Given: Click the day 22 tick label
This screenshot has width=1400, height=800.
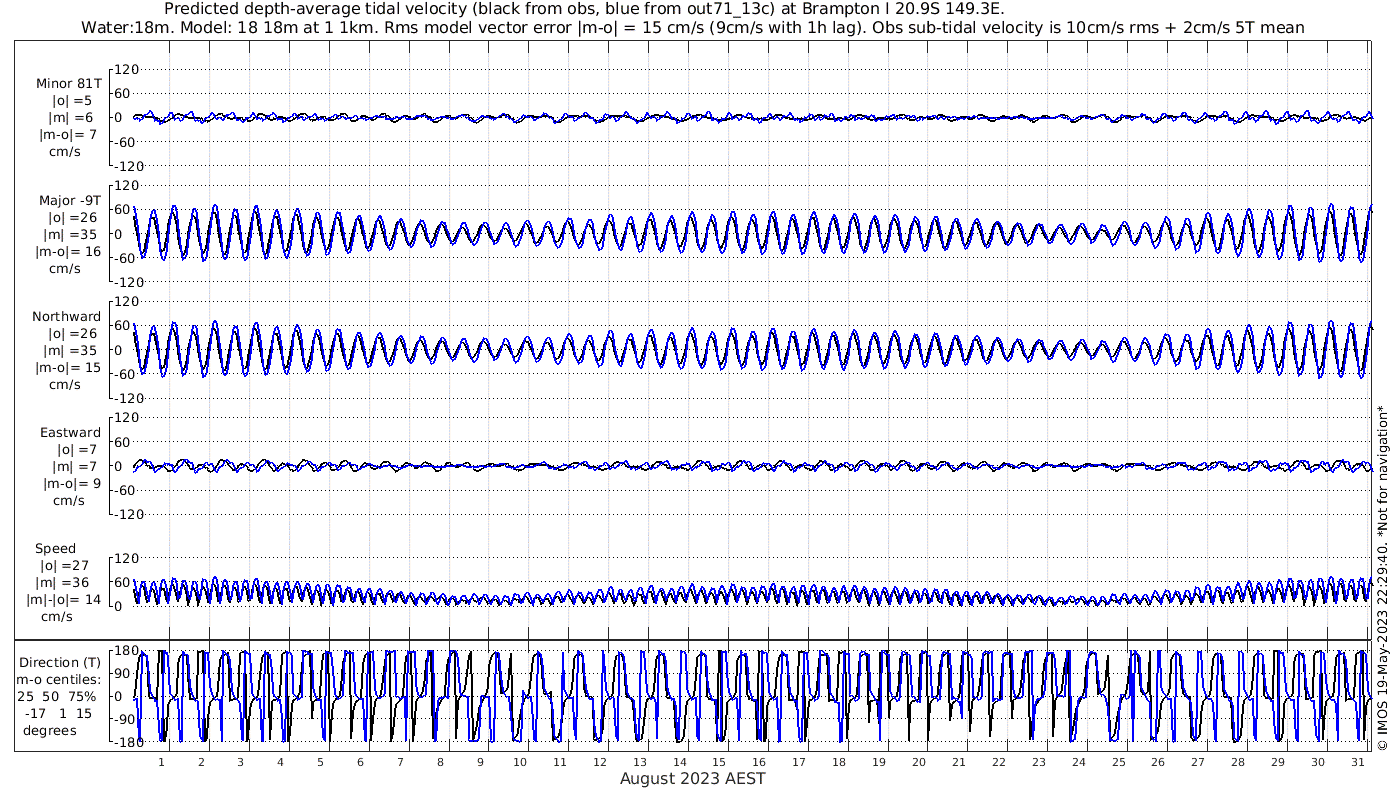Looking at the screenshot, I should click(999, 762).
